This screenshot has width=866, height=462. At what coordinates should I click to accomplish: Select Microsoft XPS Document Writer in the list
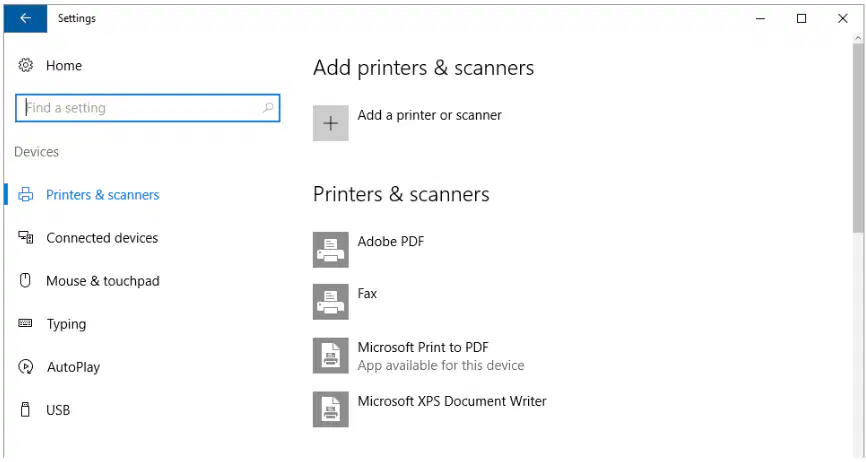click(452, 401)
